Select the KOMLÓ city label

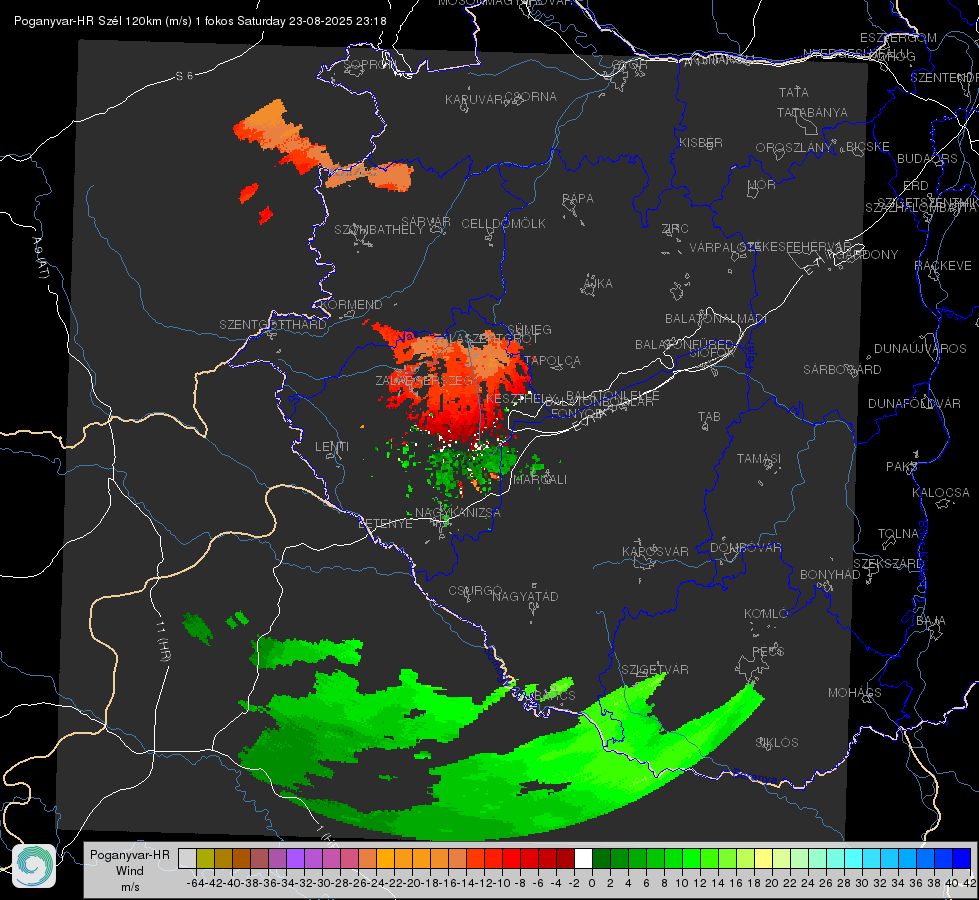766,614
